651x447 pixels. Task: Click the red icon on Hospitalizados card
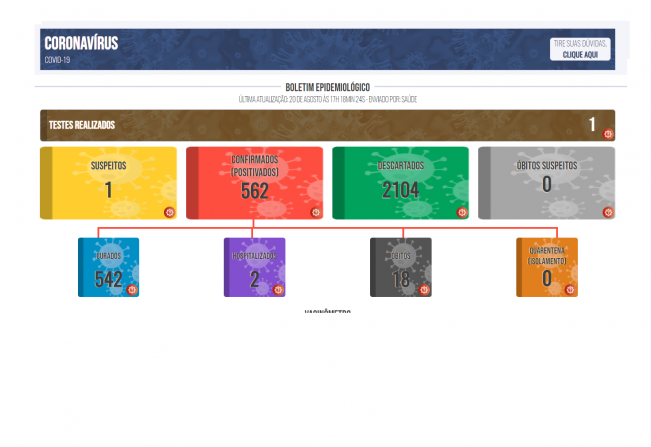(278, 290)
